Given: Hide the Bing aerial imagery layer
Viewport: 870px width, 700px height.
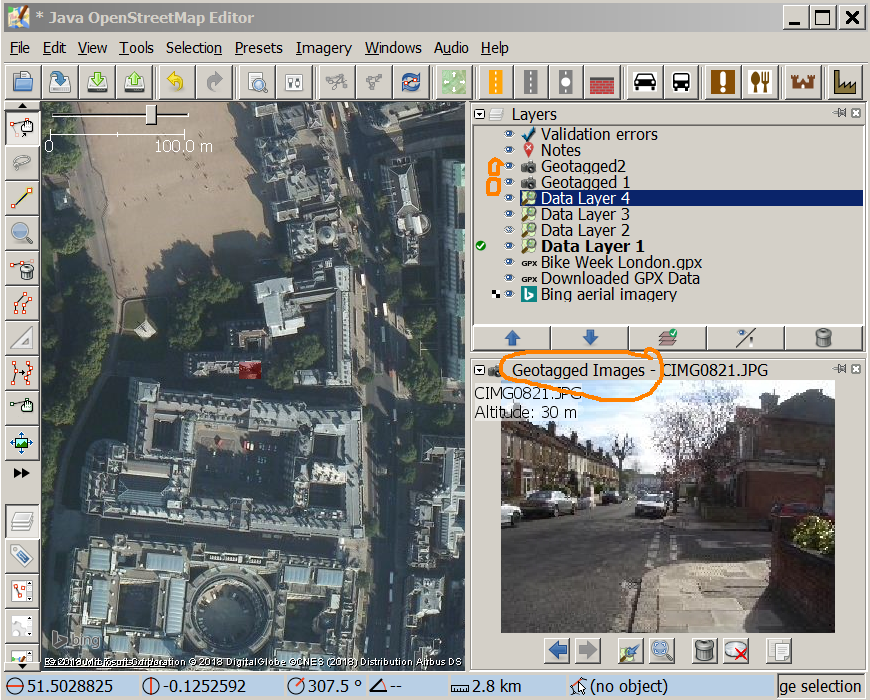Looking at the screenshot, I should 509,294.
